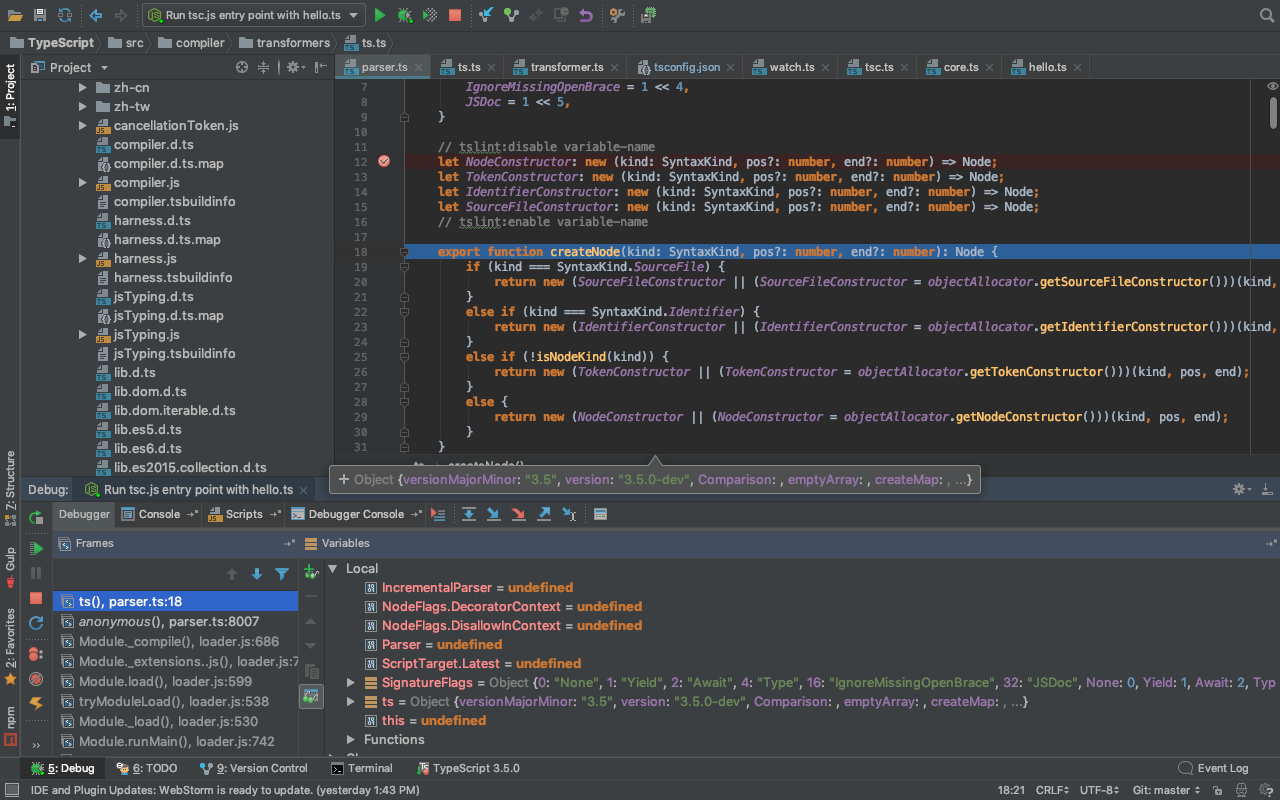Commit changes with the green VCS icon
The image size is (1280, 800).
[x=511, y=15]
